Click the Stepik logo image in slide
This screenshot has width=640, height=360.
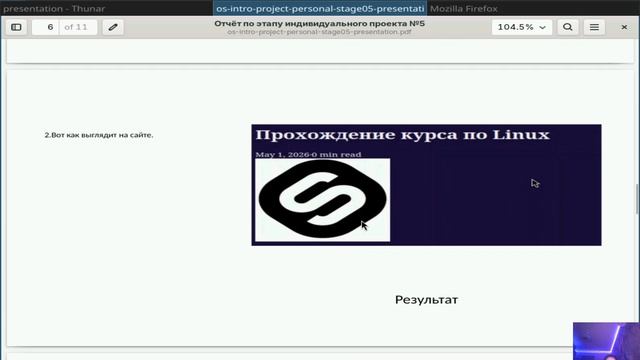322,200
